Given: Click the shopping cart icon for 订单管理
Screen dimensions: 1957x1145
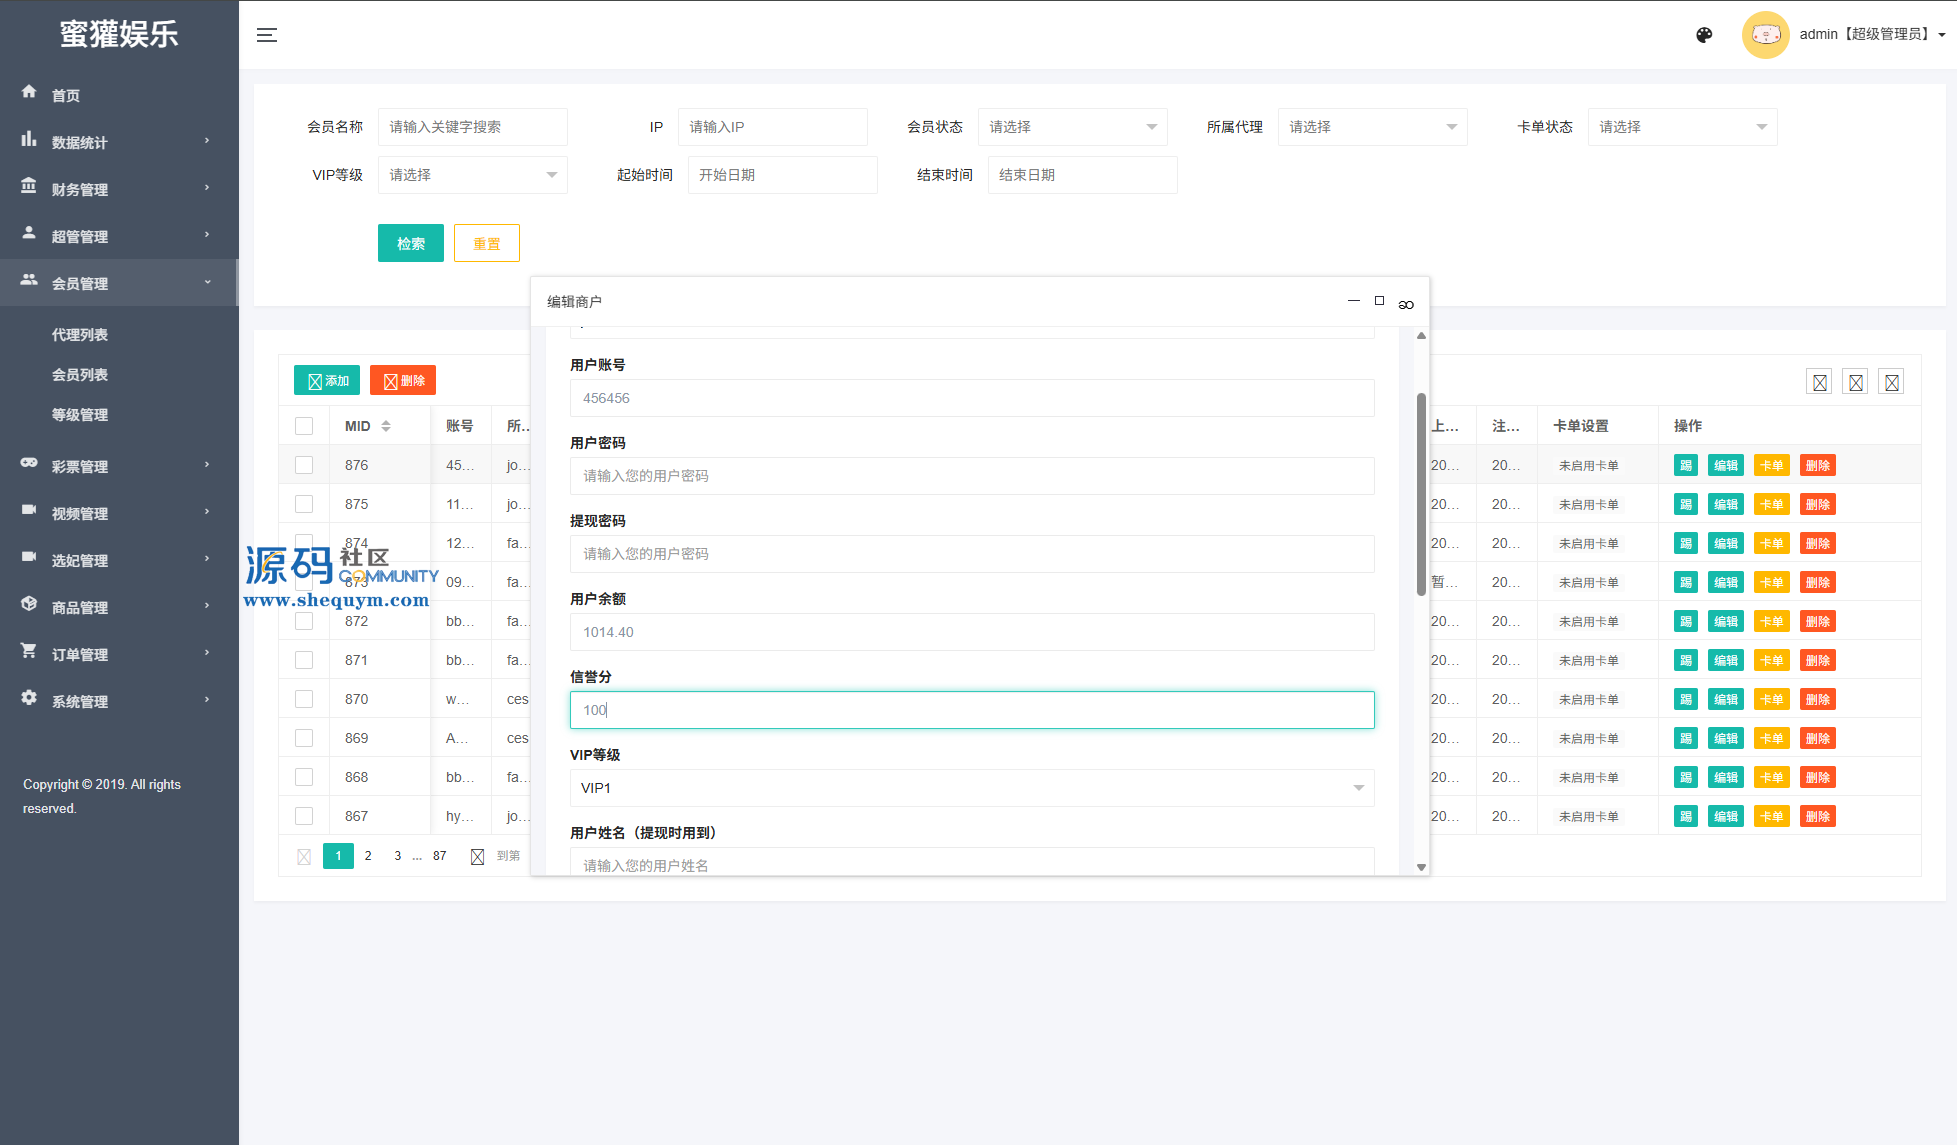Looking at the screenshot, I should coord(29,651).
